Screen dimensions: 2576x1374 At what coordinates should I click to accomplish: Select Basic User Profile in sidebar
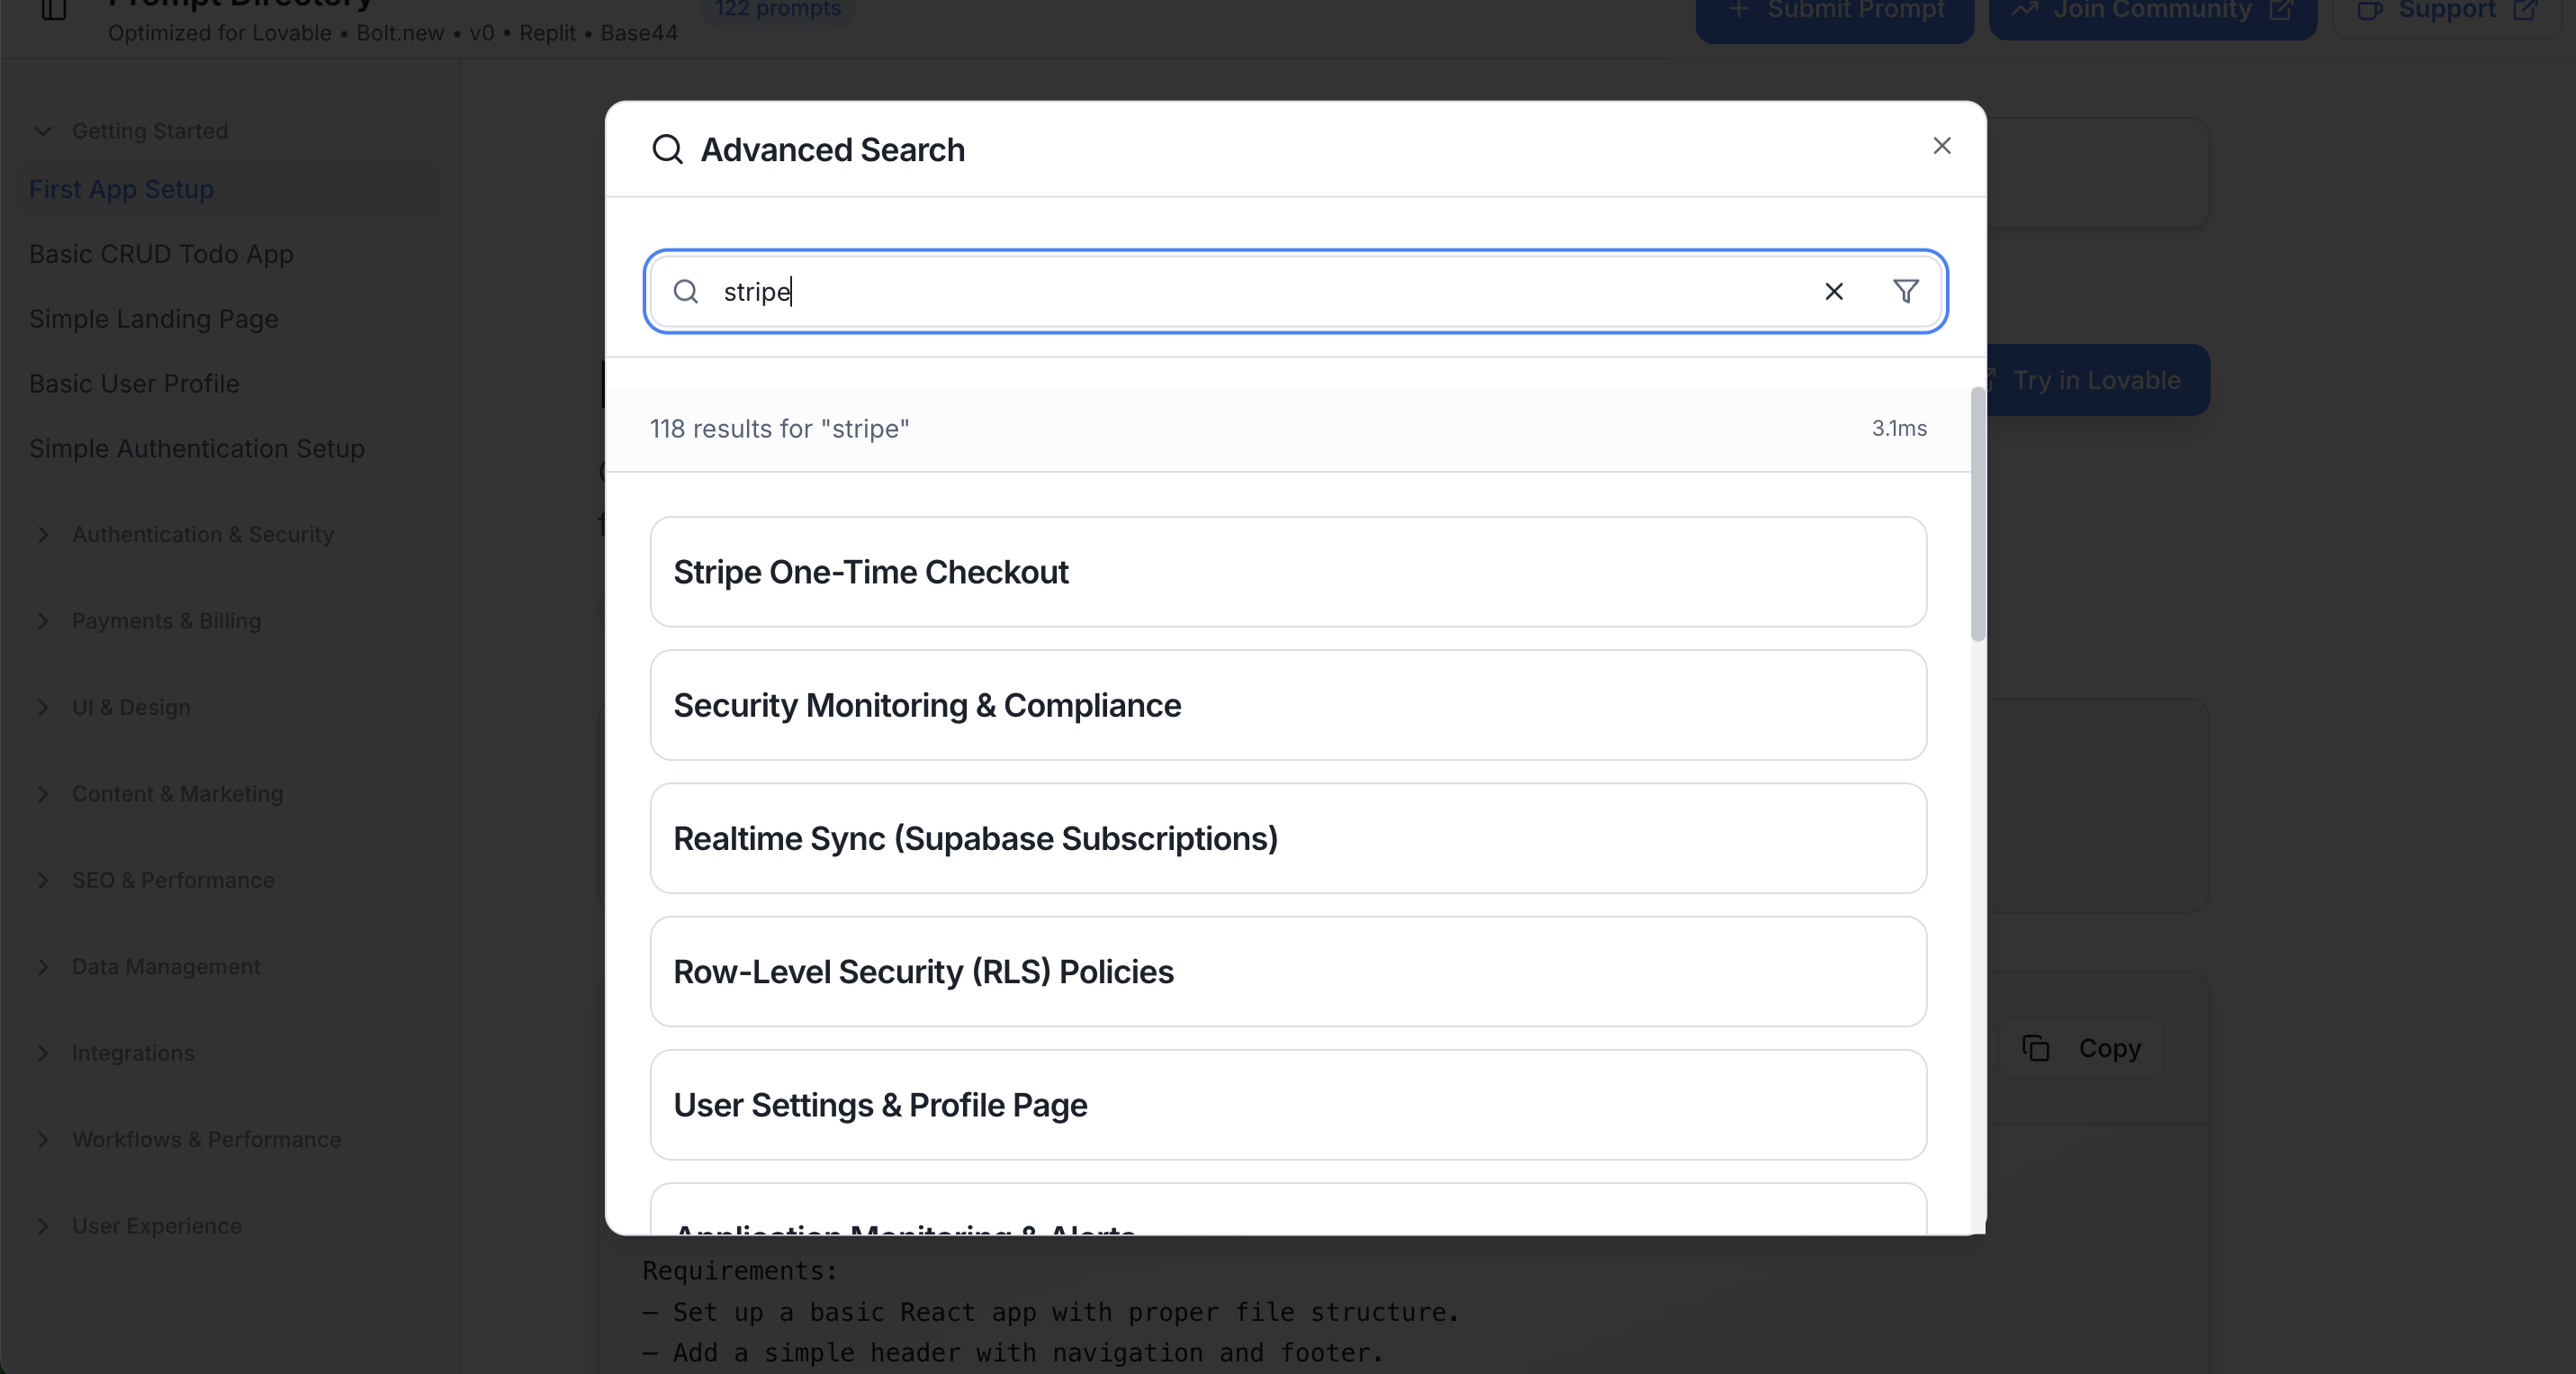pos(134,384)
